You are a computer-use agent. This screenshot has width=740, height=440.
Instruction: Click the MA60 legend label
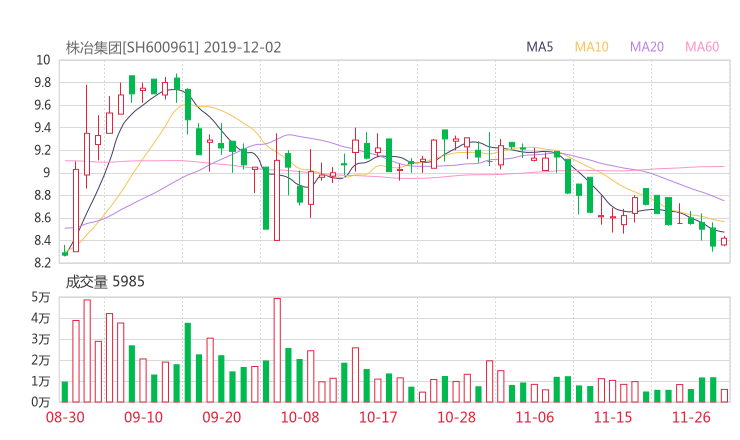tap(702, 47)
